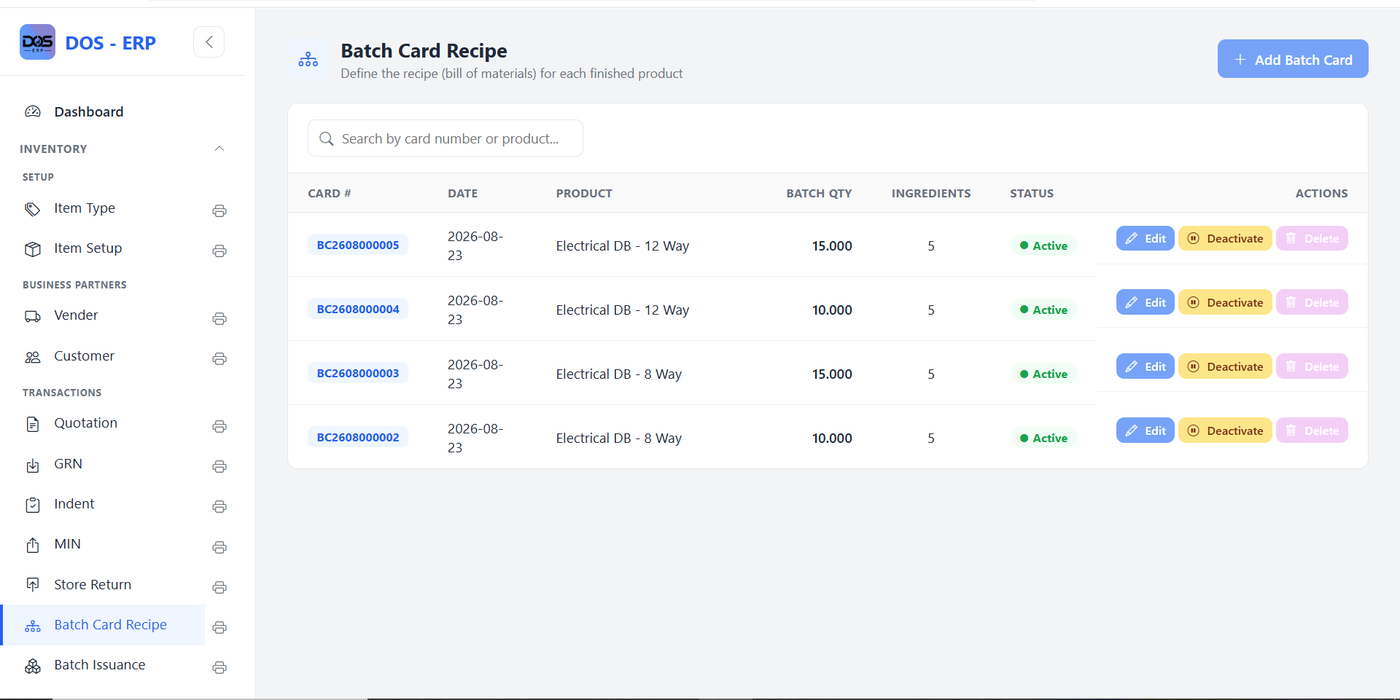Click the MIN upload icon
Image resolution: width=1400 pixels, height=700 pixels.
coord(33,545)
